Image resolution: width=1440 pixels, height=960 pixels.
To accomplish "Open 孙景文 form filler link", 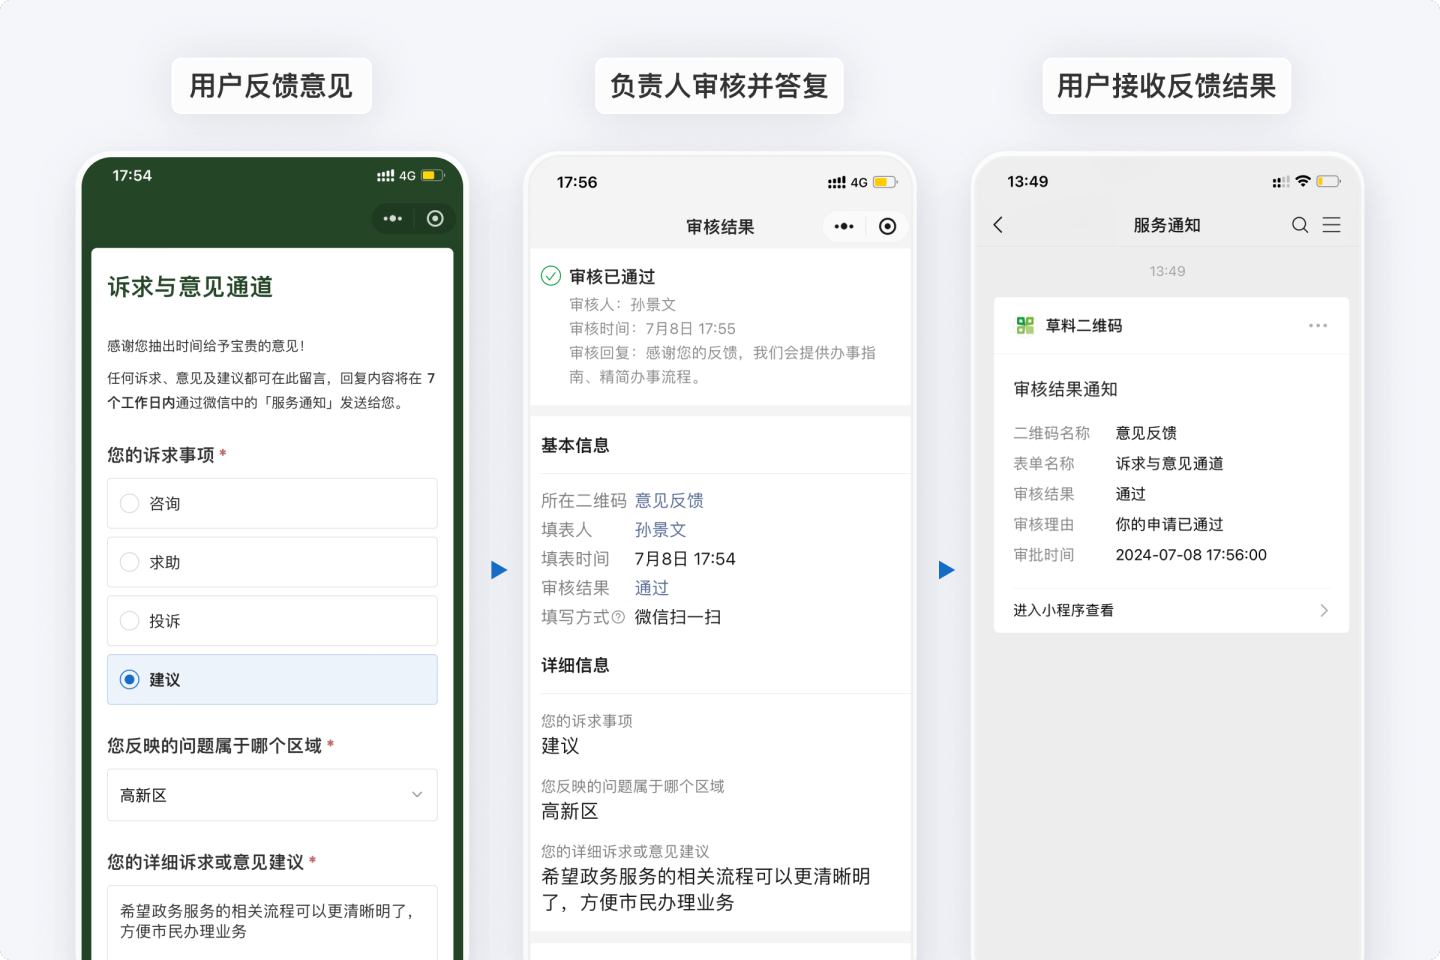I will (660, 530).
